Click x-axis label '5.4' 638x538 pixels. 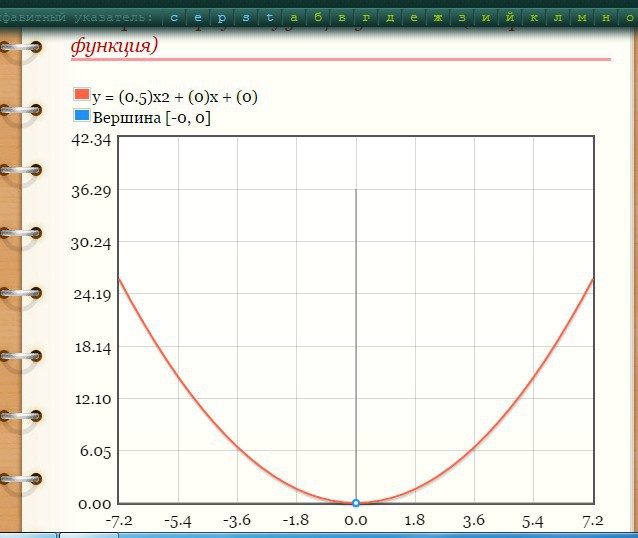[x=533, y=521]
